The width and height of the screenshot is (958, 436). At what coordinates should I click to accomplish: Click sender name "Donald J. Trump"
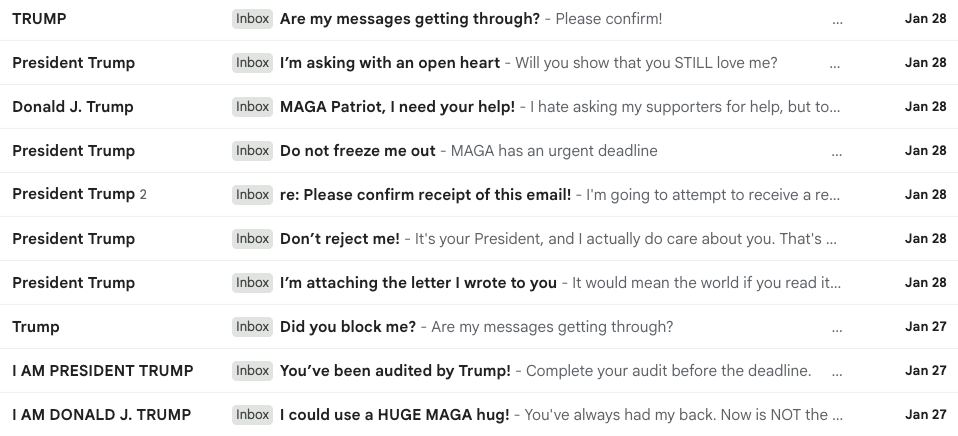pos(73,107)
